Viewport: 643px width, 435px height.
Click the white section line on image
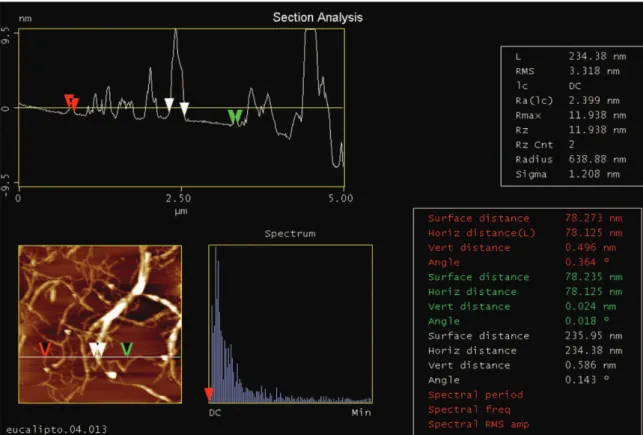click(x=100, y=357)
